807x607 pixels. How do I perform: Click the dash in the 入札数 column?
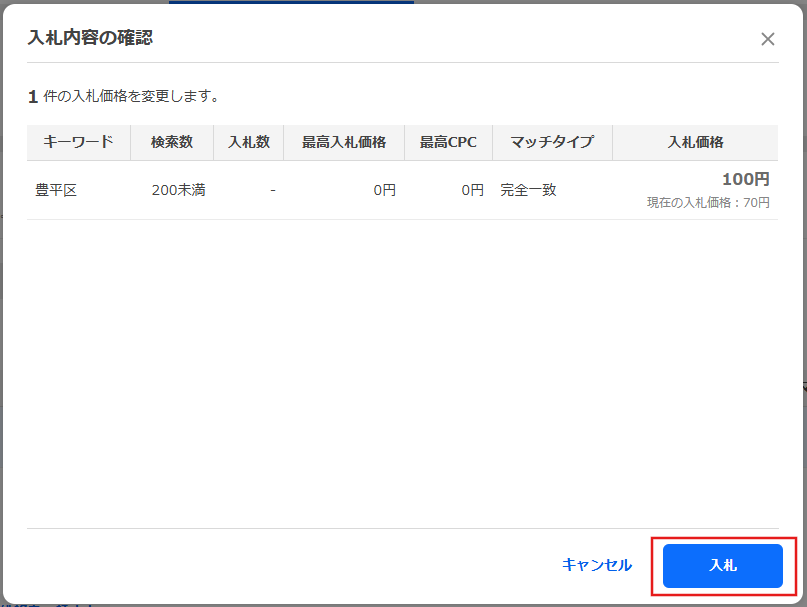point(272,190)
